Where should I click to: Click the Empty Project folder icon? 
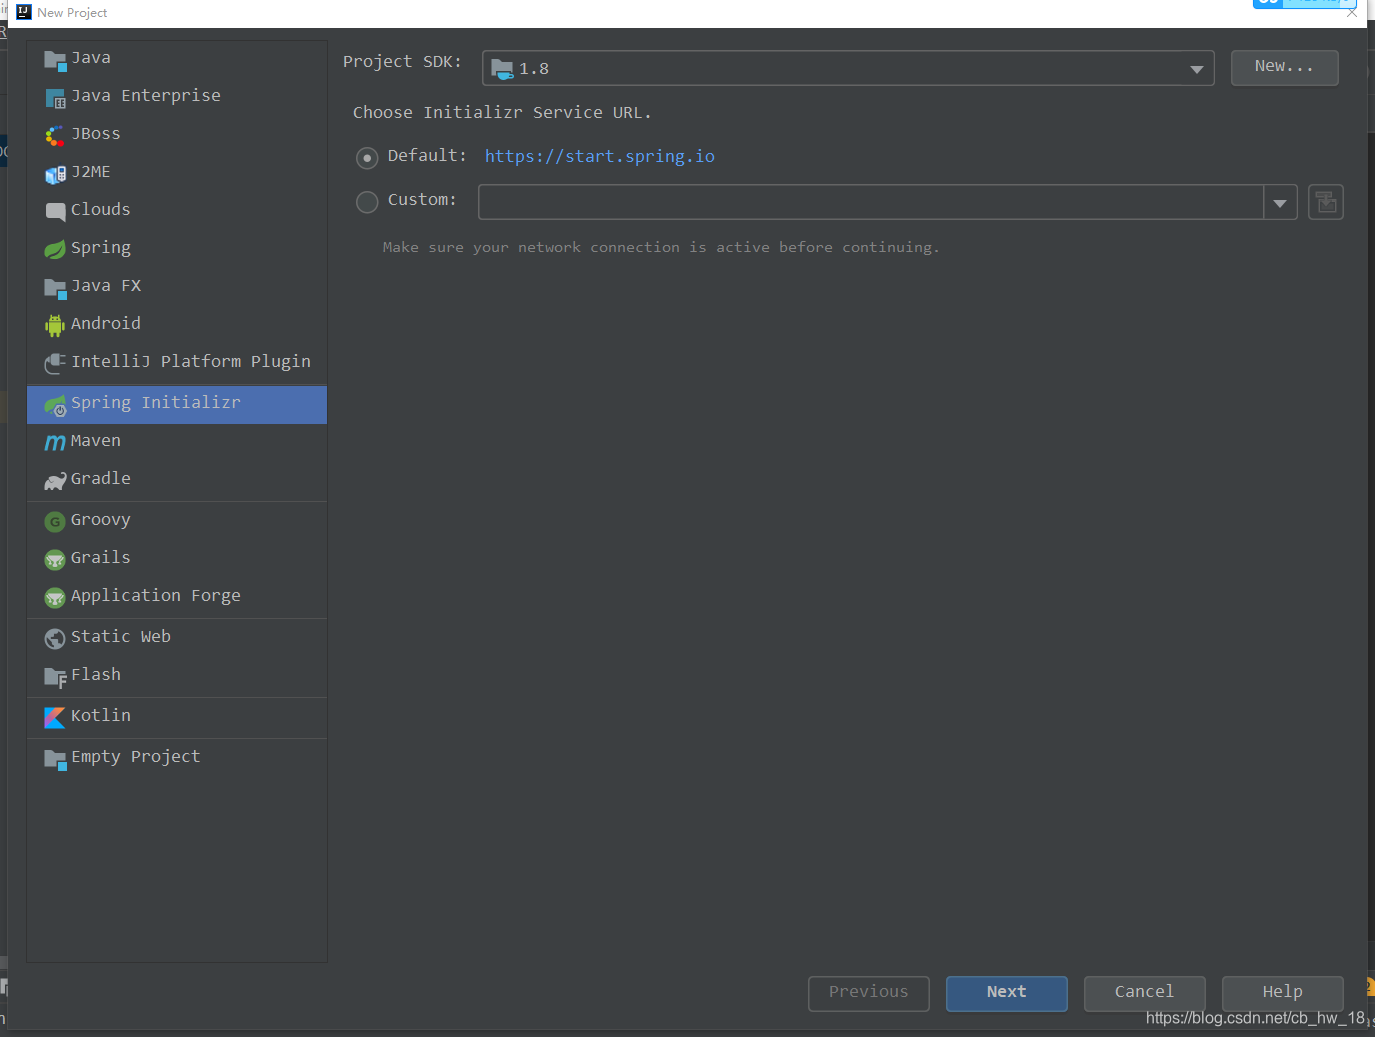55,759
